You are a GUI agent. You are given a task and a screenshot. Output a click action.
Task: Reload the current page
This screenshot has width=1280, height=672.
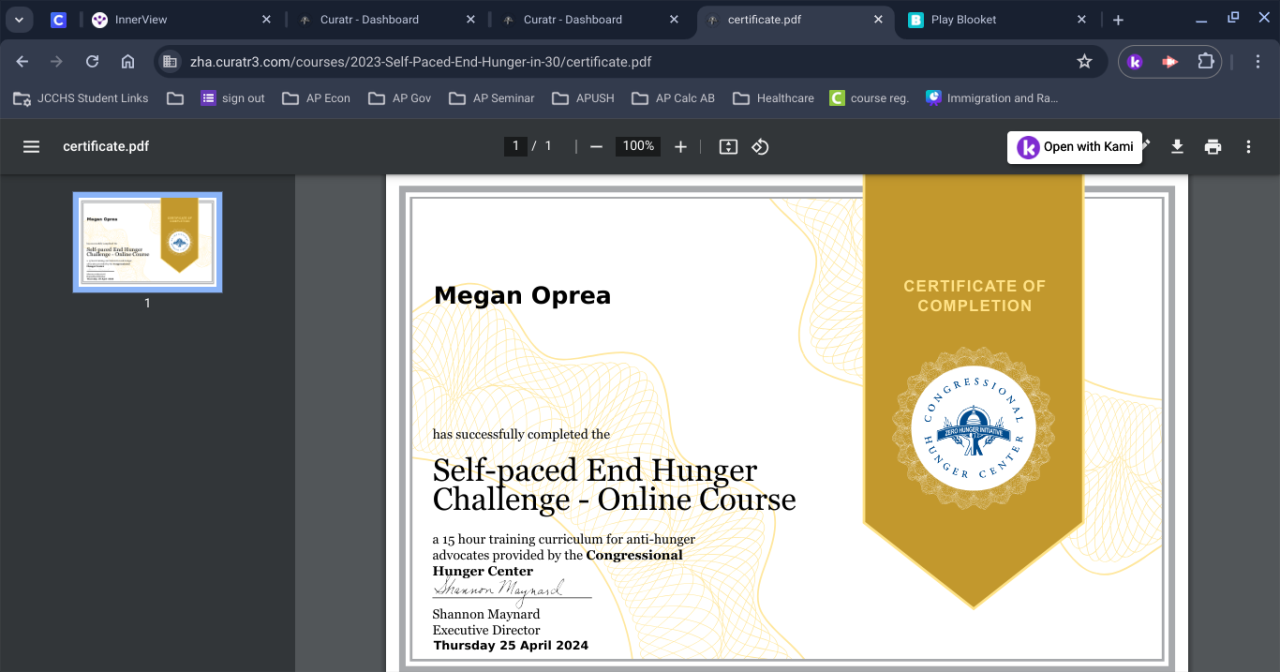pos(92,61)
